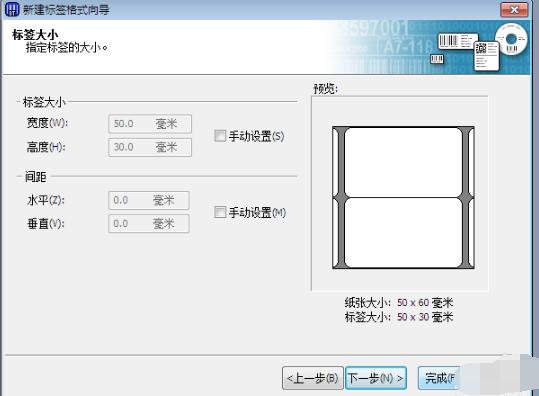The image size is (539, 396).
Task: Click the barcode label icon in banner
Action: pyautogui.click(x=458, y=42)
